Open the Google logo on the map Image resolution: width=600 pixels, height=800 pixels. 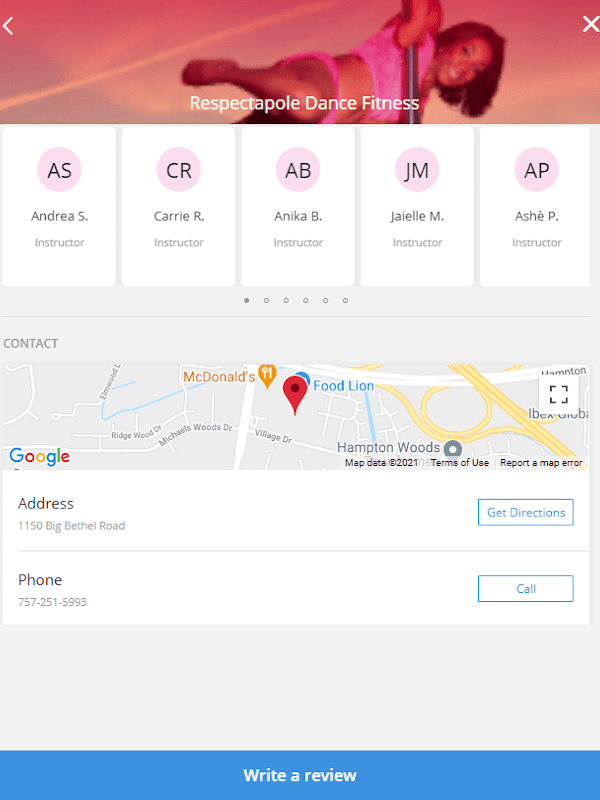[39, 456]
